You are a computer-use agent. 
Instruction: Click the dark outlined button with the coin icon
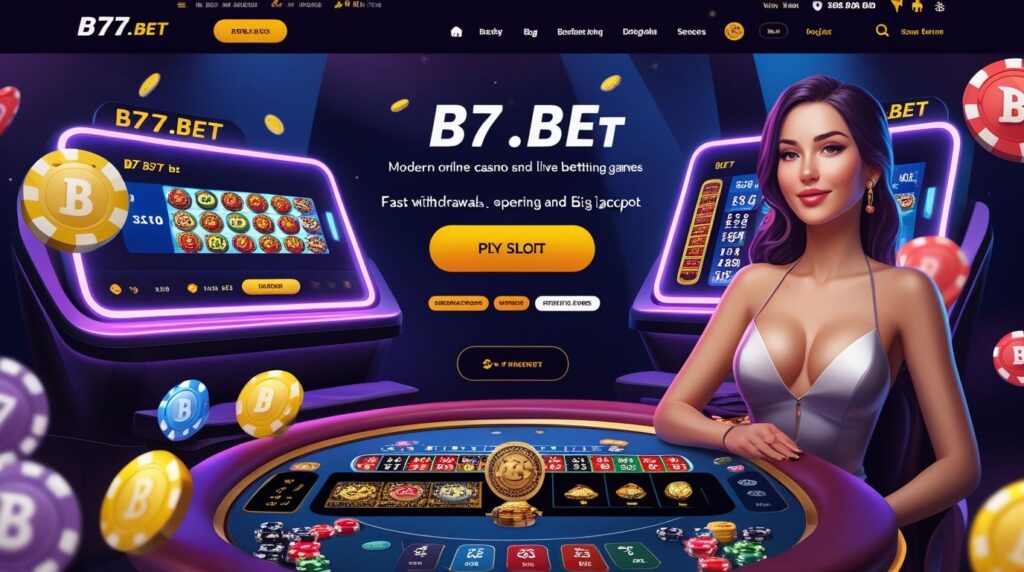(513, 364)
